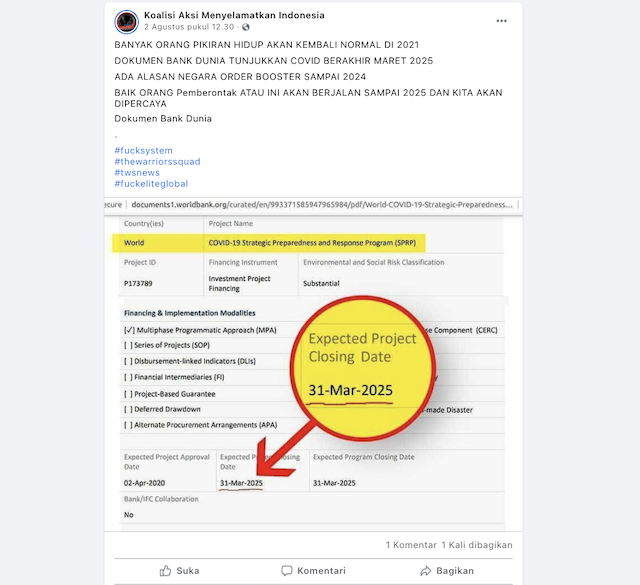Click the documents1.worldbank.org URL in the image
Screen dimensions: 640x585
322,205
